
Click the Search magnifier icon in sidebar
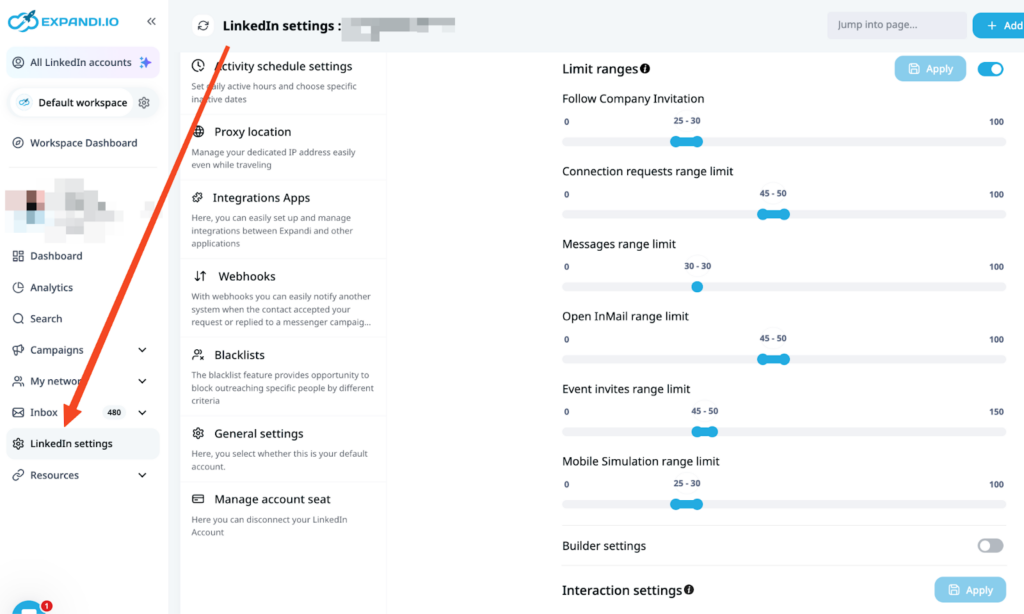pyautogui.click(x=18, y=319)
